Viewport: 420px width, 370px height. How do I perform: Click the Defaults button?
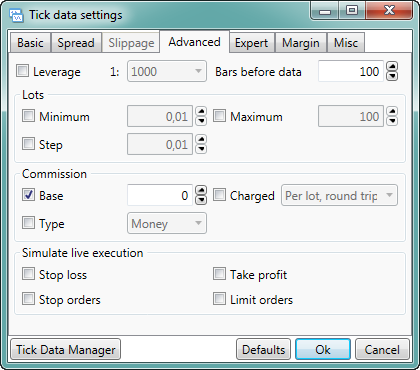tap(263, 349)
